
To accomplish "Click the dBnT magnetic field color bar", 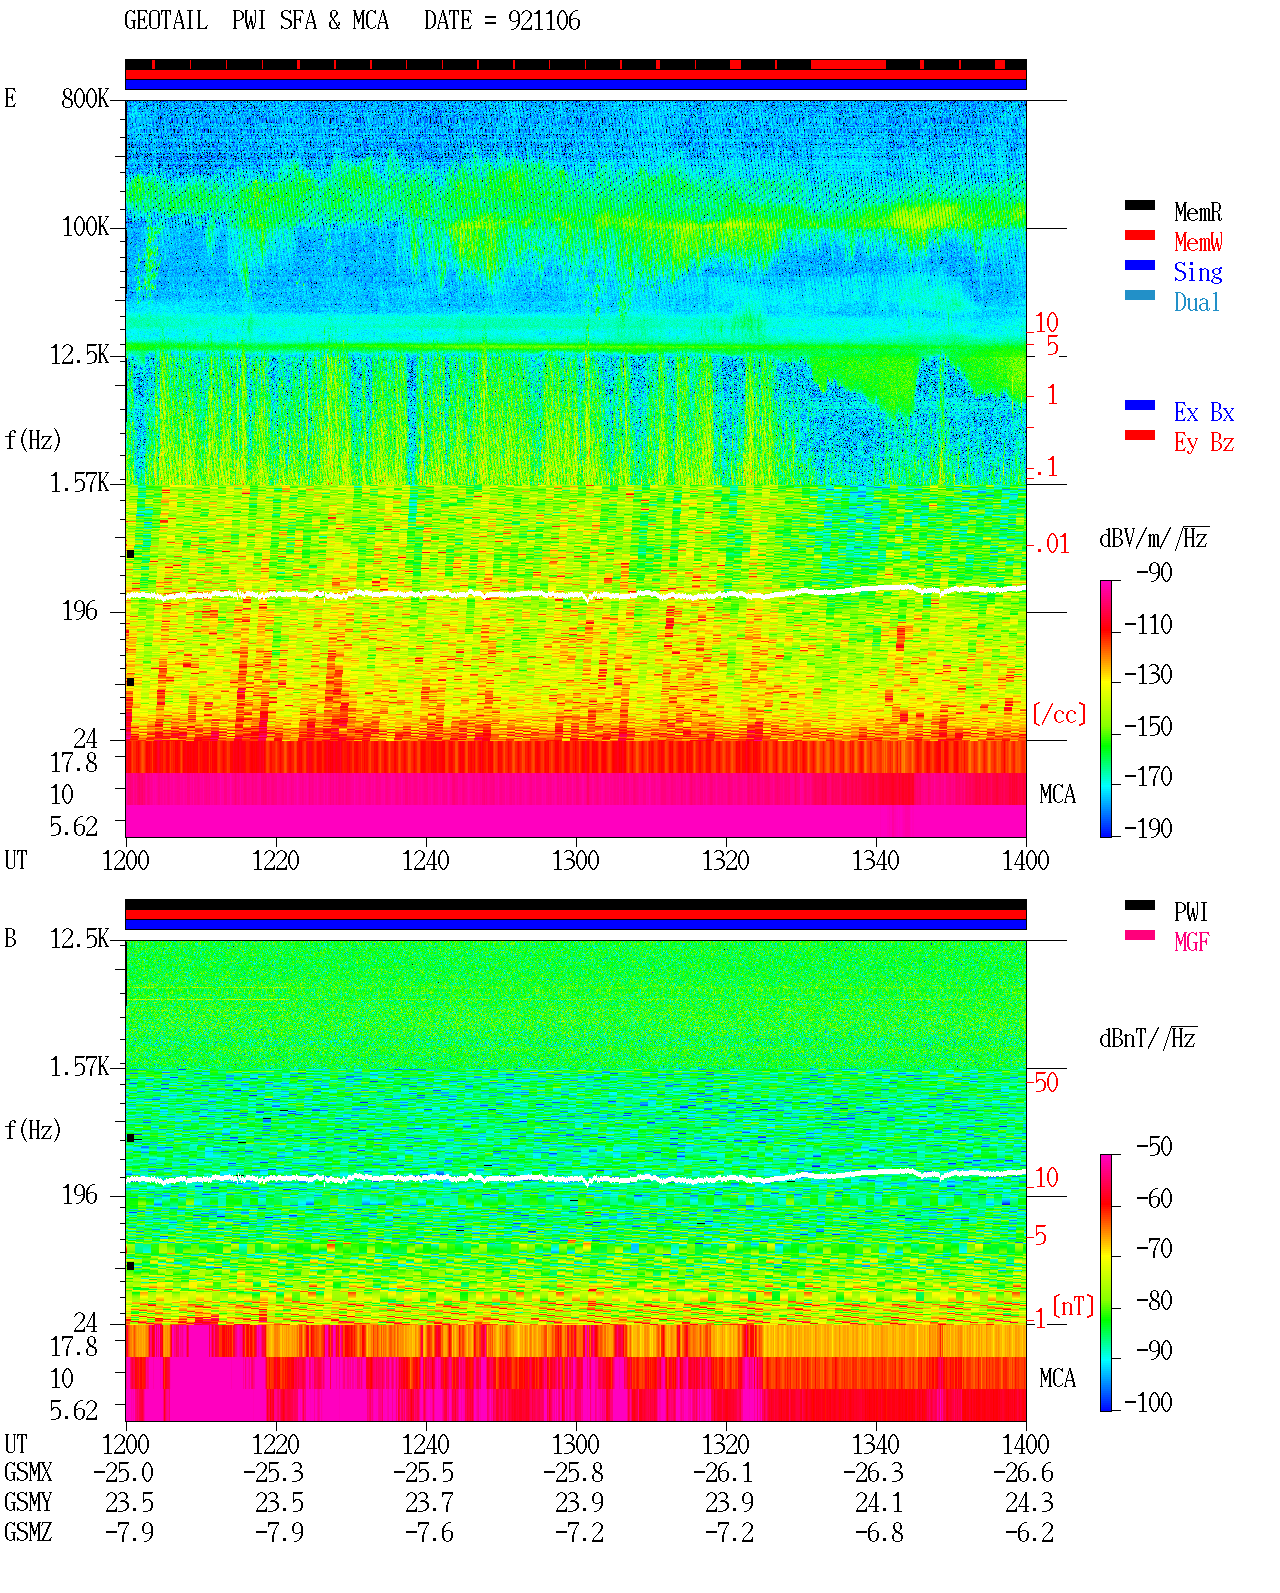I will (1105, 1283).
